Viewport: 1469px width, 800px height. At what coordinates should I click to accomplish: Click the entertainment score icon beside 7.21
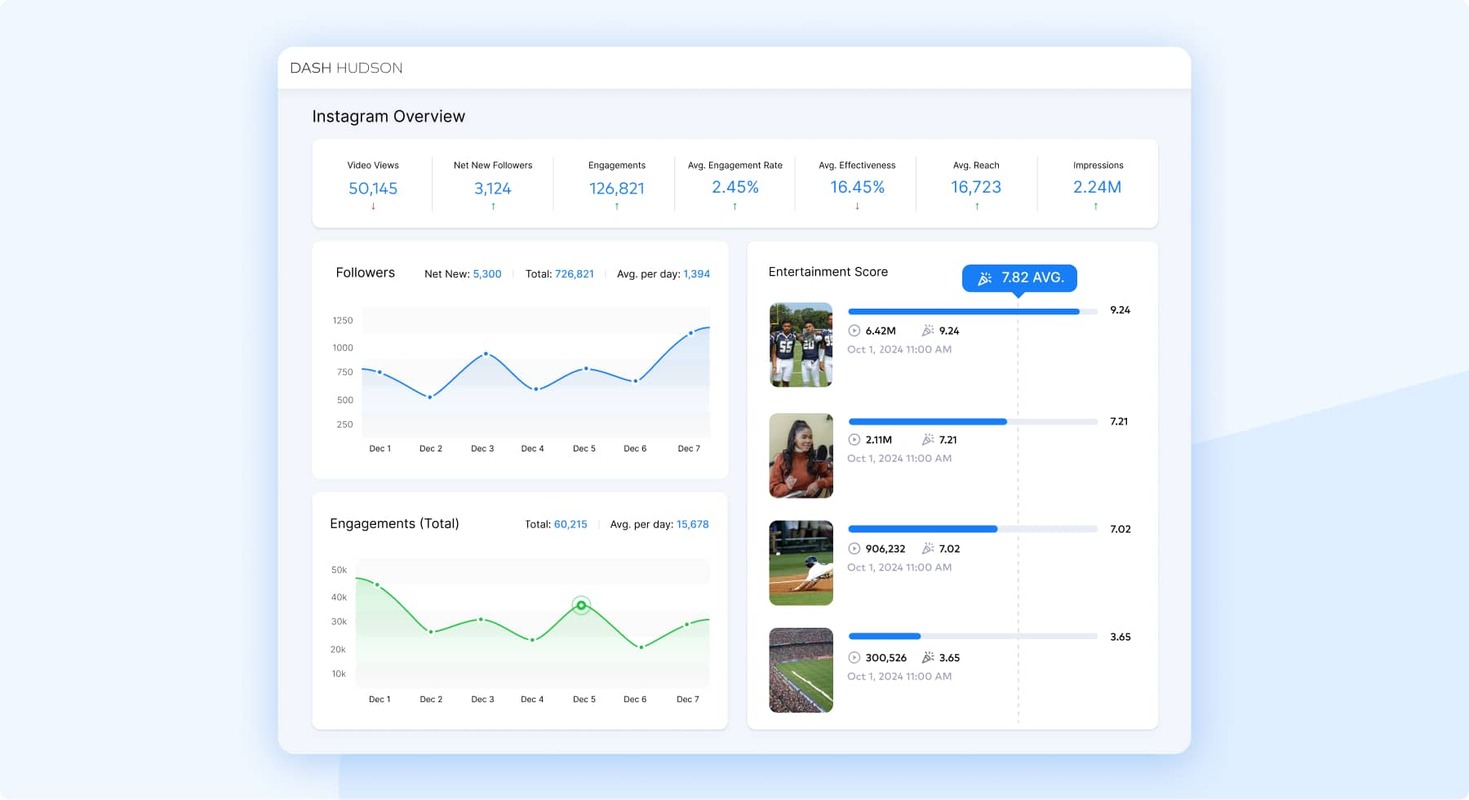coord(928,439)
